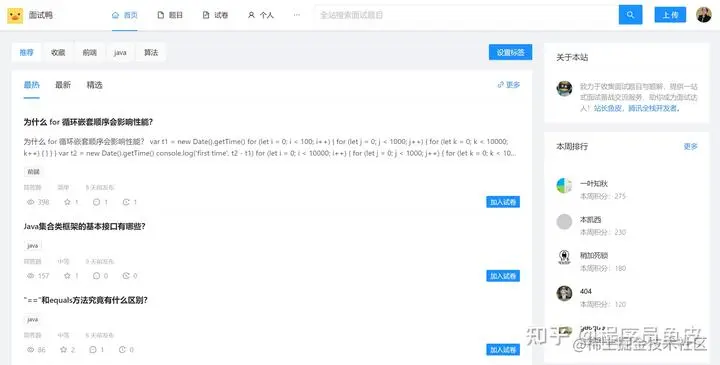Click the code preview text under first question
Viewport: 720px width, 365px height.
(270, 147)
